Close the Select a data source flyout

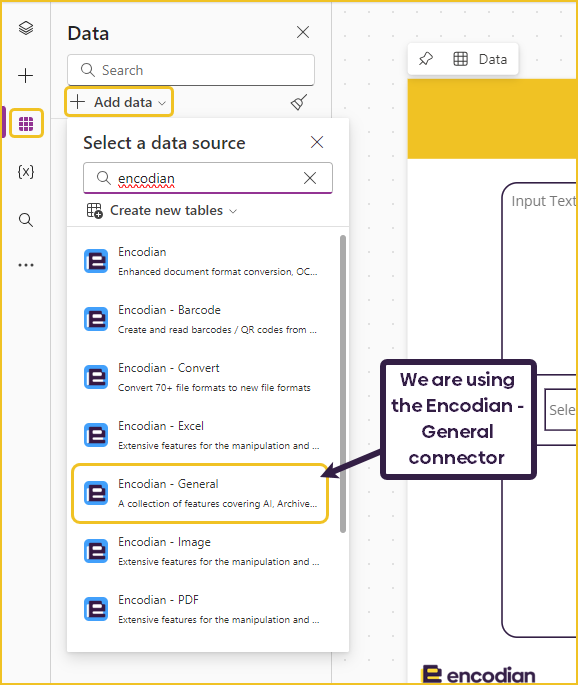click(317, 142)
